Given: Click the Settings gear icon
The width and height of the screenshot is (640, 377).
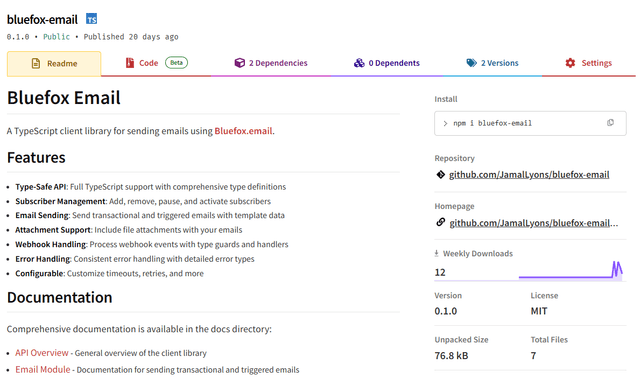Looking at the screenshot, I should click(x=570, y=63).
